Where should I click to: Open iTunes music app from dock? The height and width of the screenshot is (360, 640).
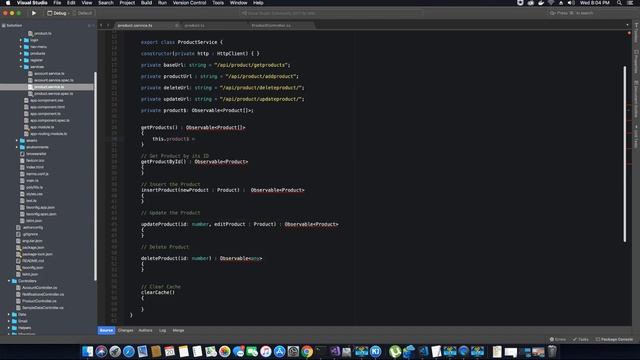pyautogui.click(x=266, y=351)
